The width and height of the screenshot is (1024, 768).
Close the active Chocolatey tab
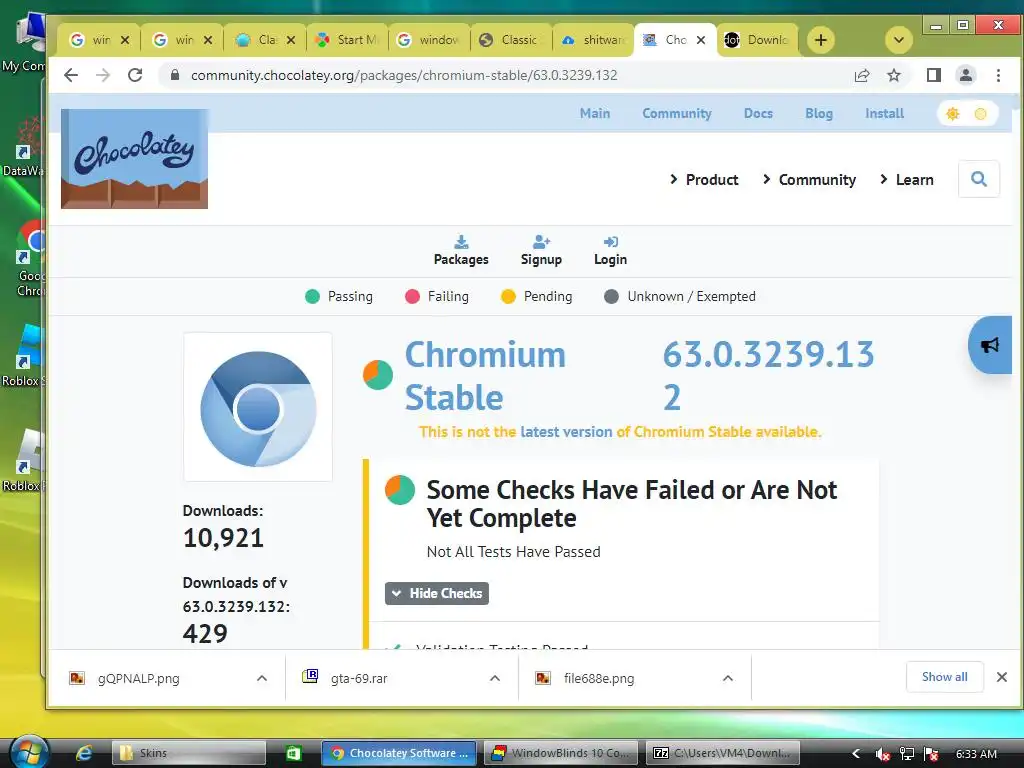click(x=701, y=40)
